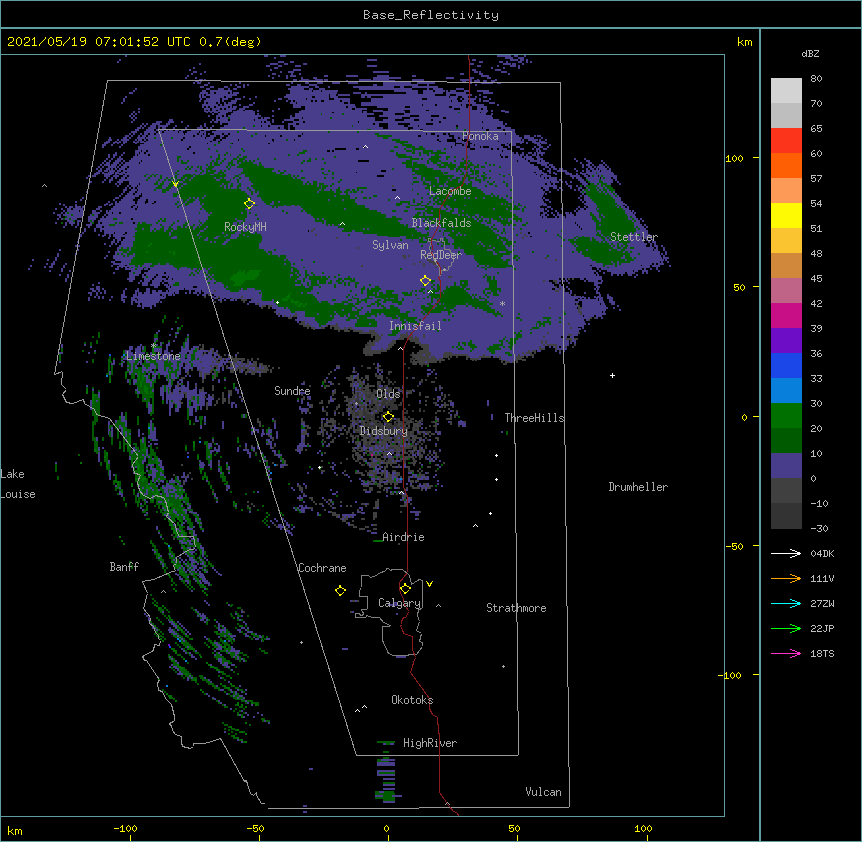862x842 pixels.
Task: Click the white plus marker west of Drumheller
Action: click(612, 375)
